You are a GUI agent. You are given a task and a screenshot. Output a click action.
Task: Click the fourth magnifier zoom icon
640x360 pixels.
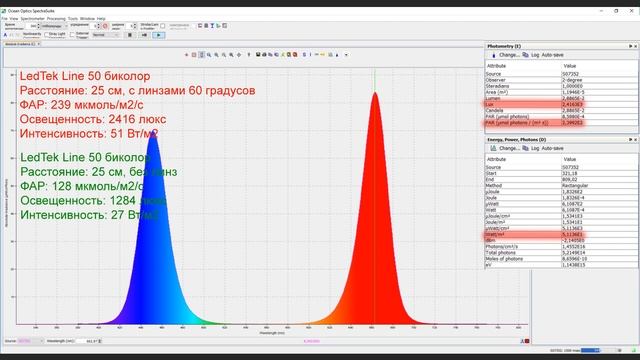pos(231,55)
